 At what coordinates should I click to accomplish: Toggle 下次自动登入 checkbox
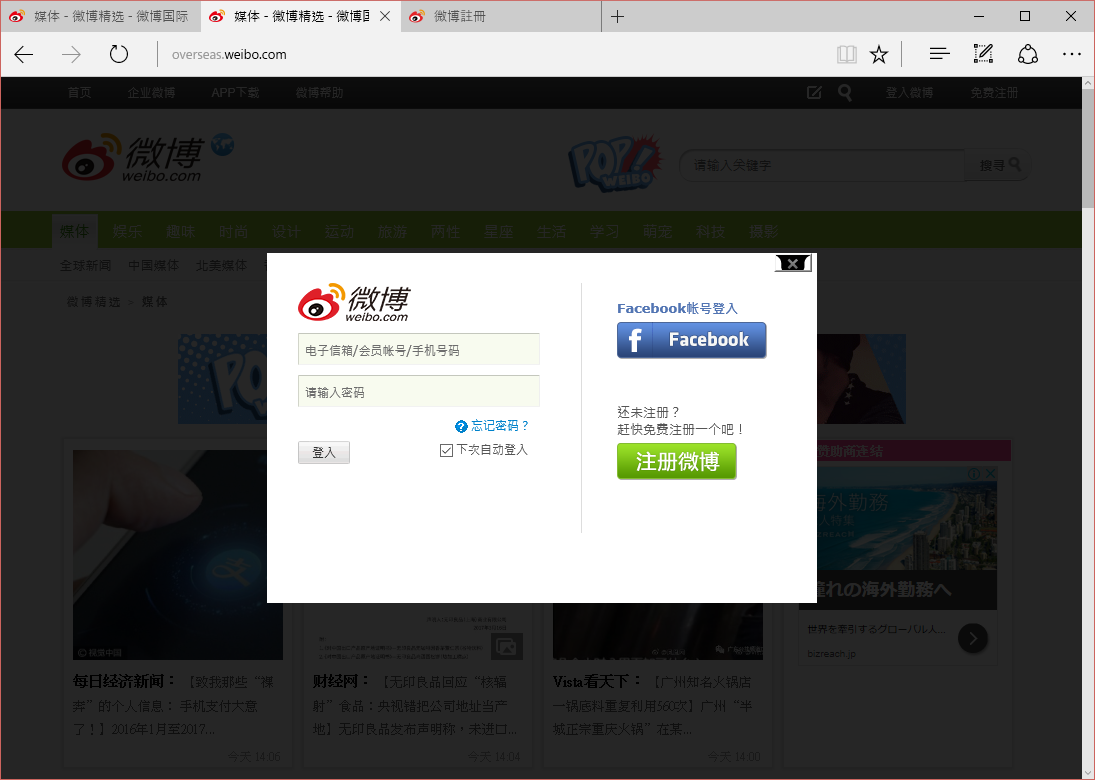coord(446,450)
